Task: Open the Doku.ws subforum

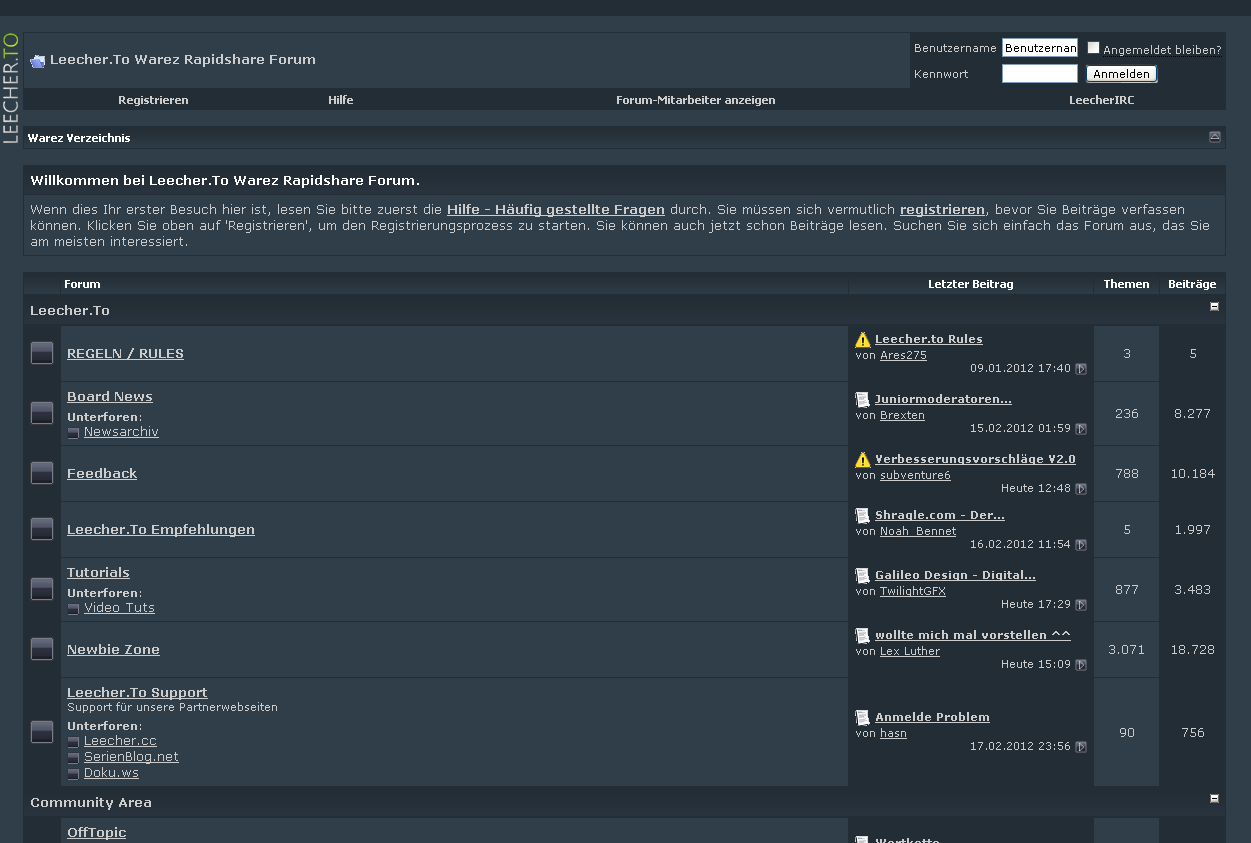Action: [x=111, y=773]
